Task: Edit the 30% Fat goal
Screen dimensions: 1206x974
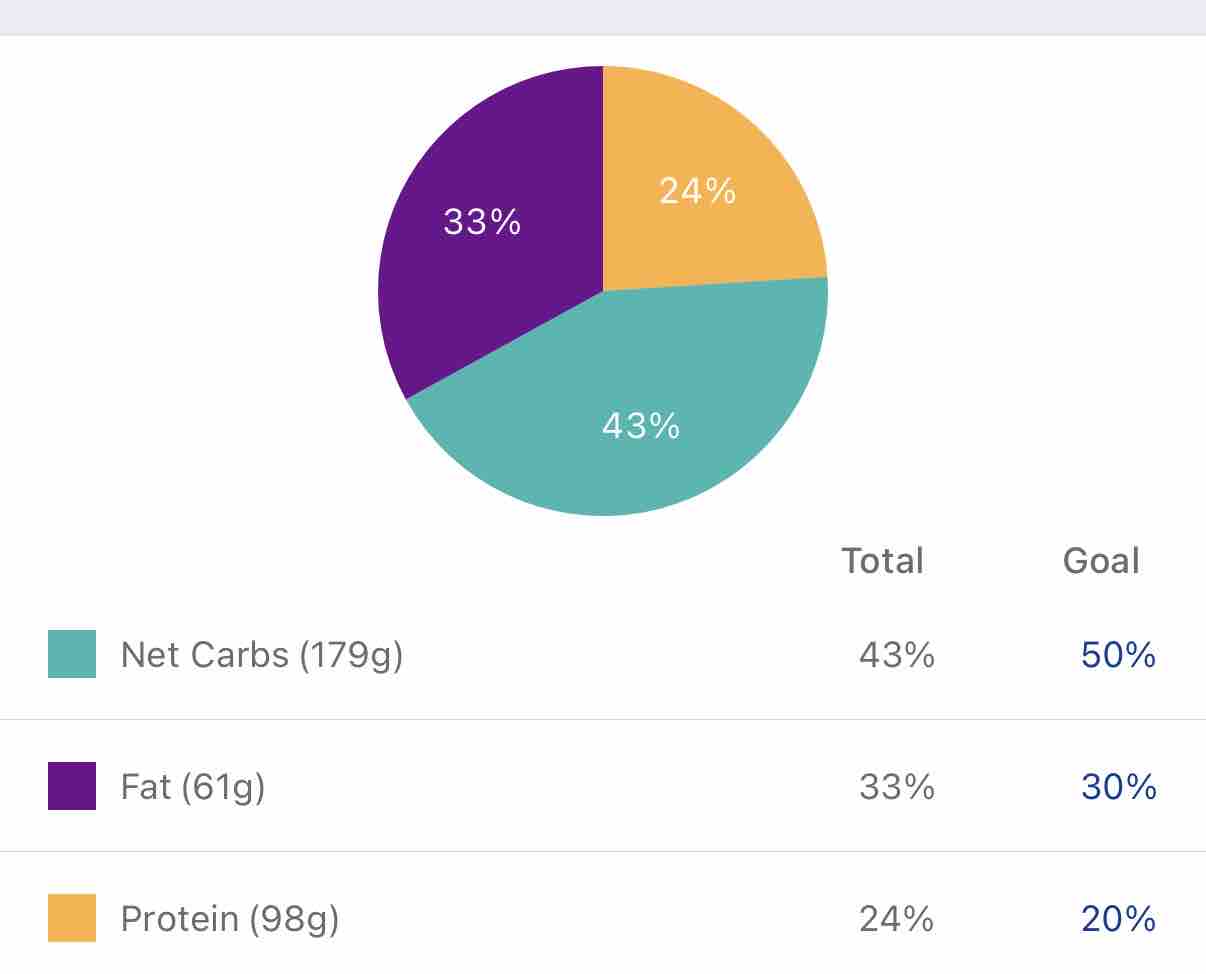Action: (1118, 787)
